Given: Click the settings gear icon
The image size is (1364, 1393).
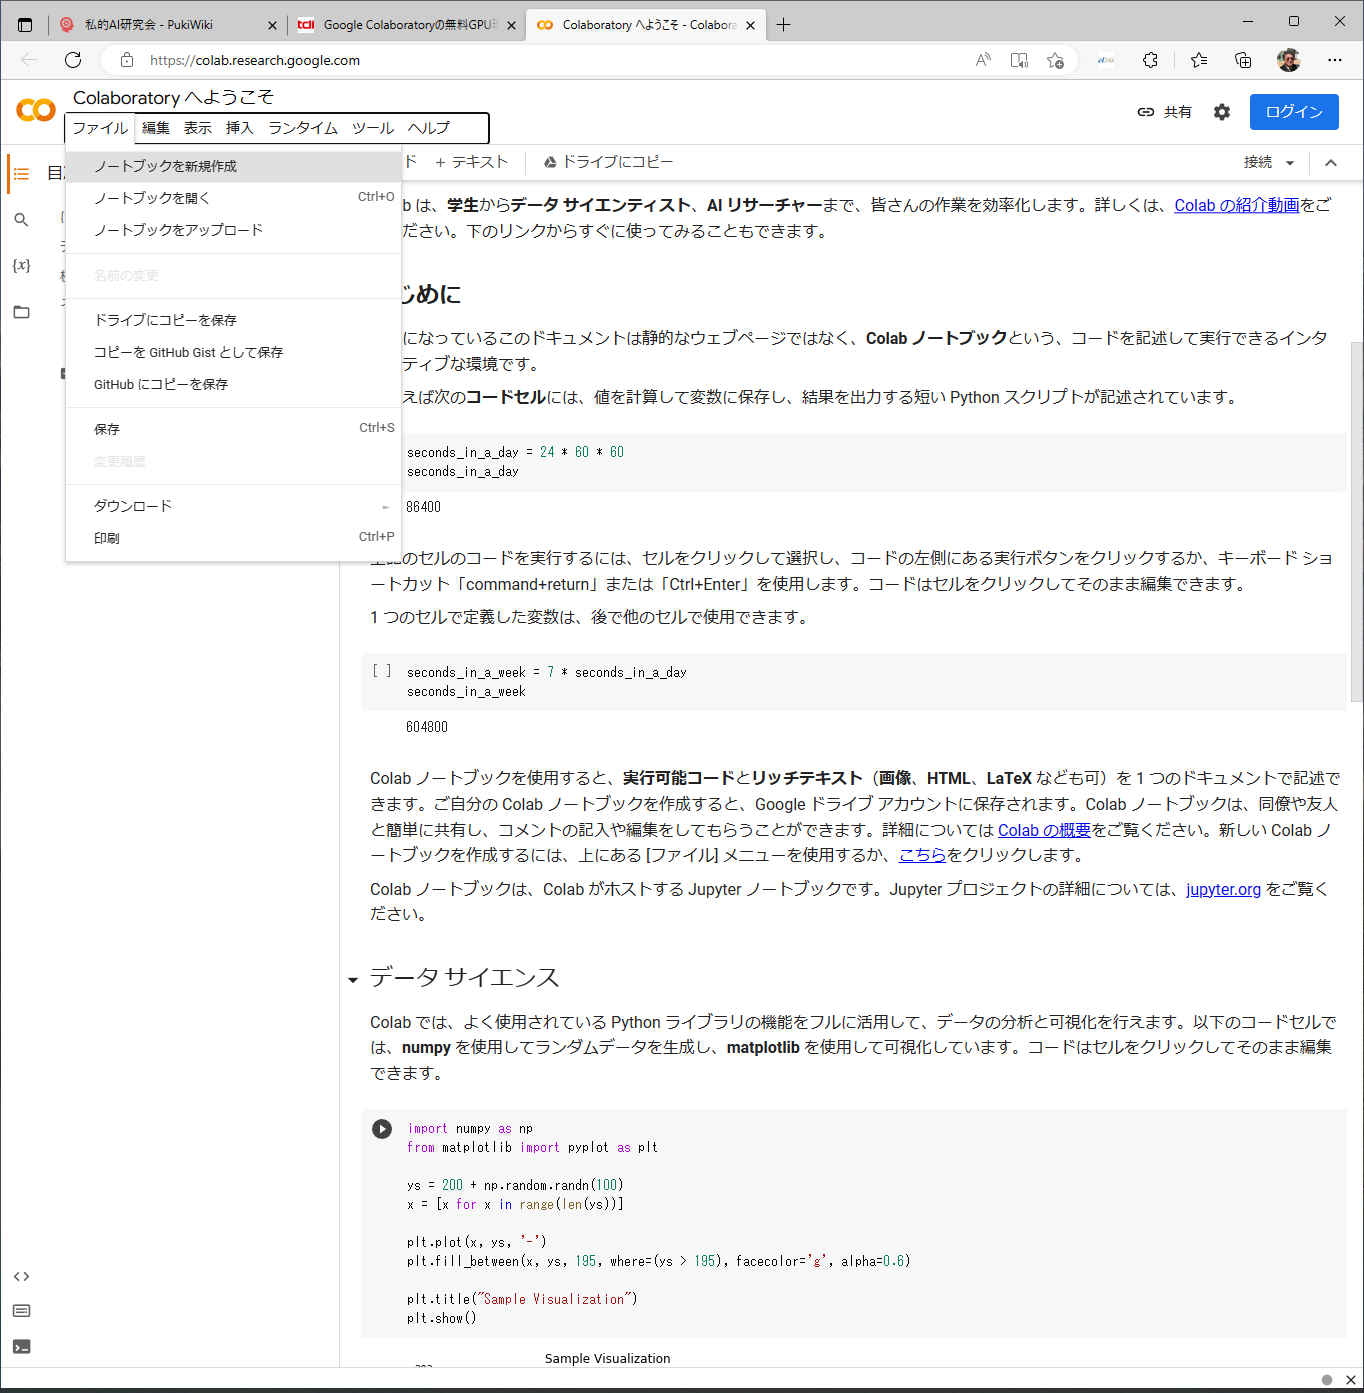Looking at the screenshot, I should click(x=1221, y=112).
